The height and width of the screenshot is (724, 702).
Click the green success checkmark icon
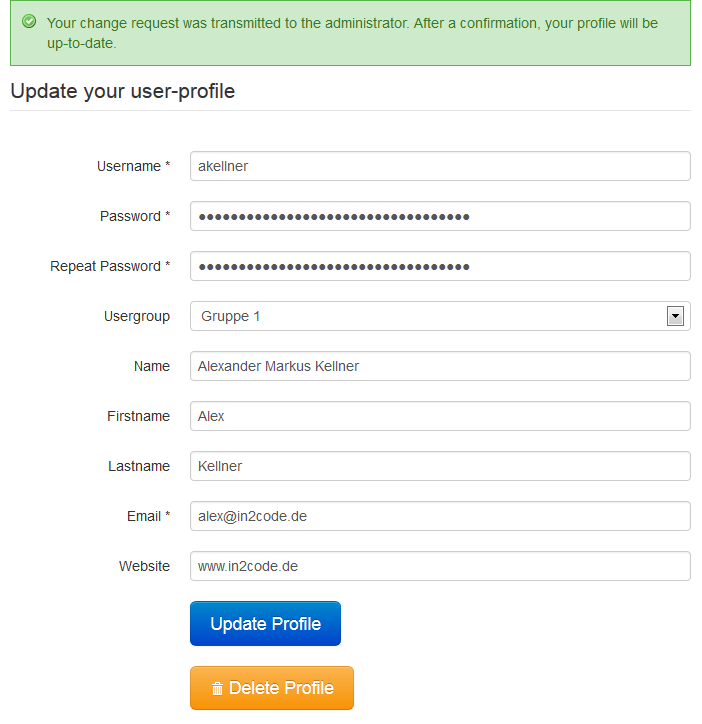[x=29, y=21]
